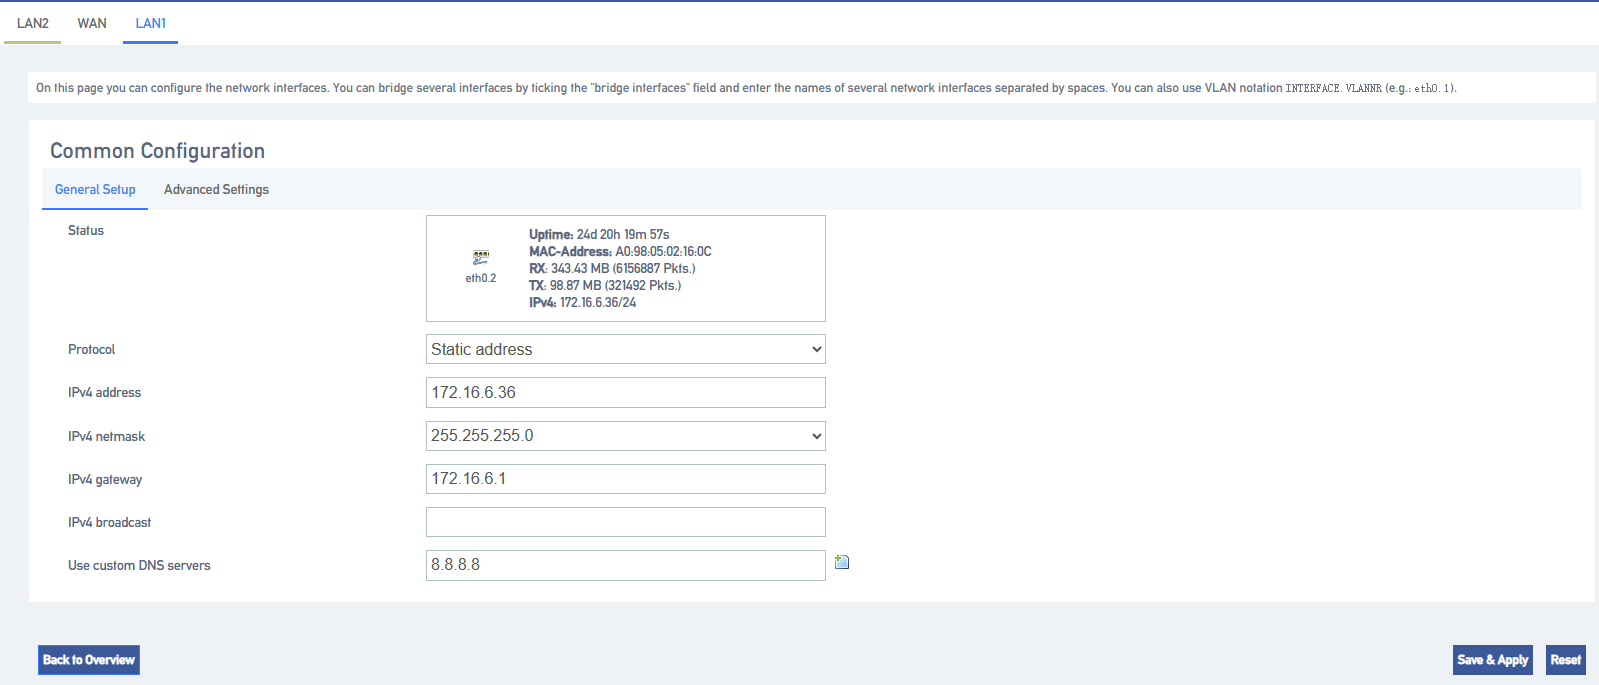
Task: Click the eth0.2 interface icon
Action: (481, 257)
